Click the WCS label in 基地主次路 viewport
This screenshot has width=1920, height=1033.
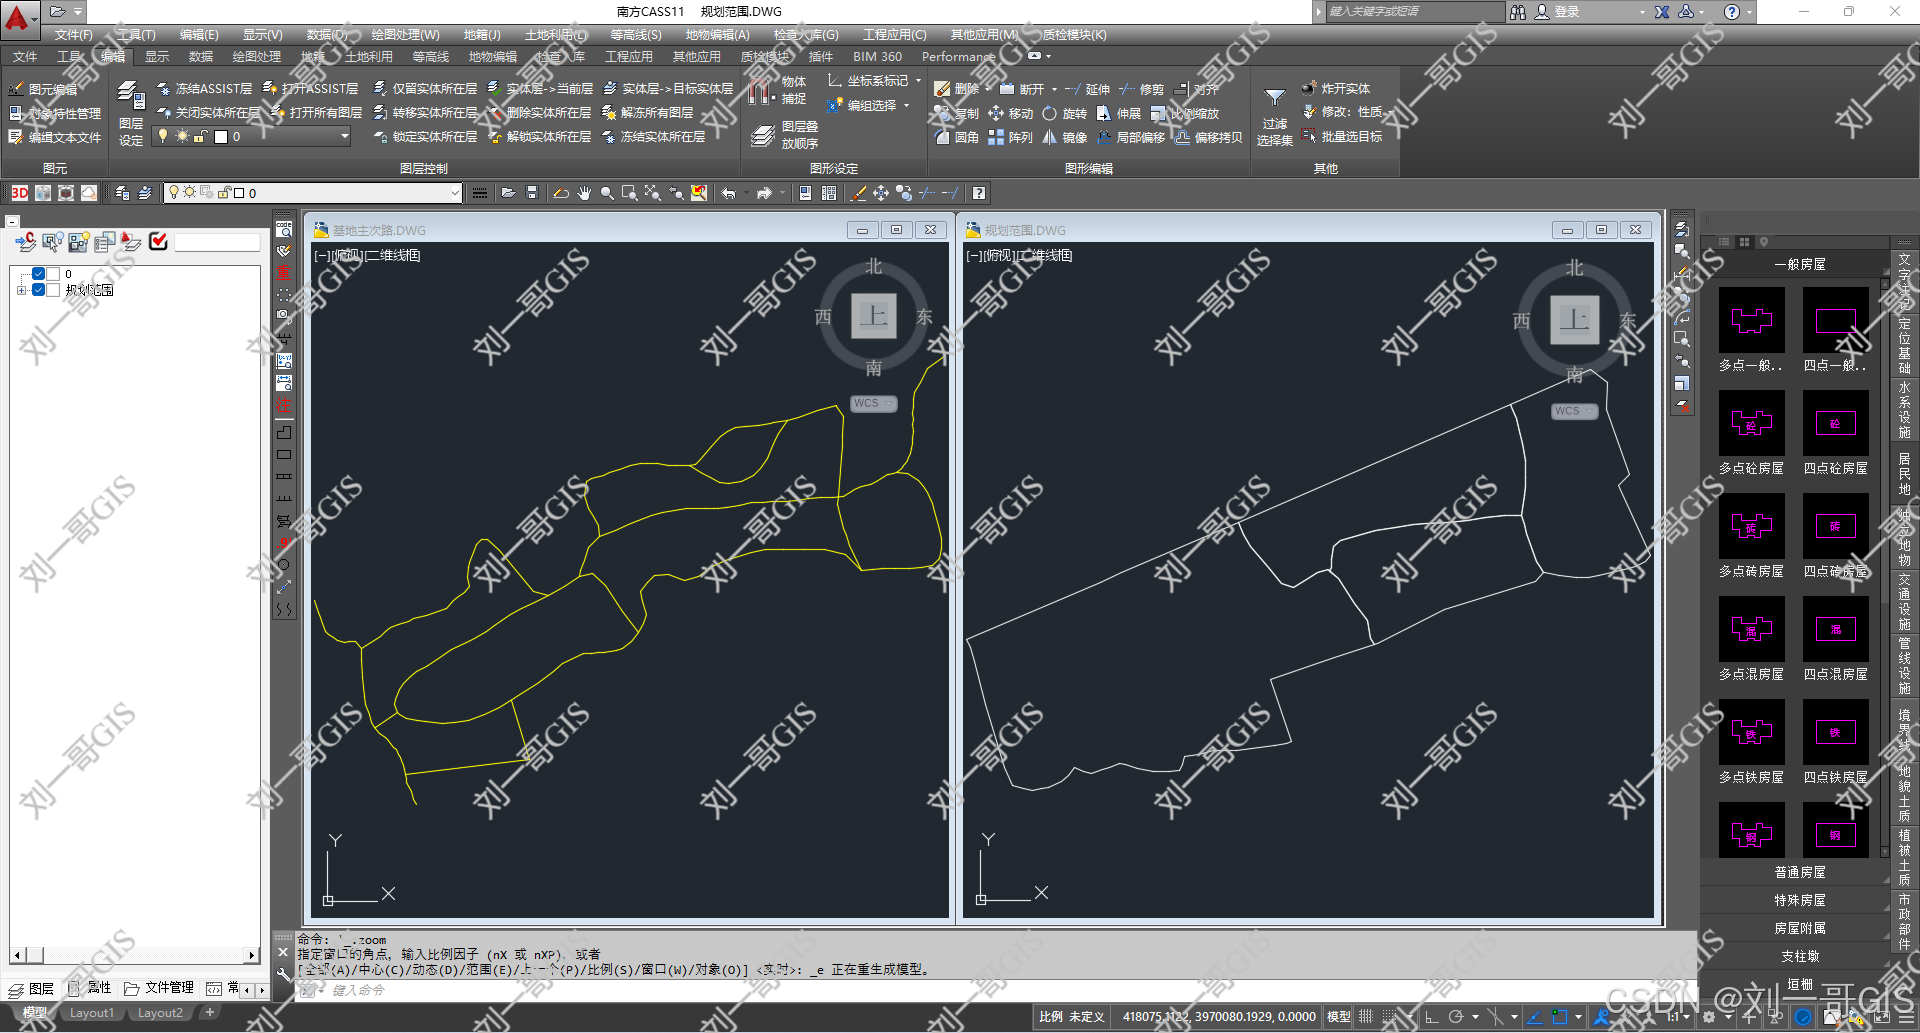click(874, 404)
